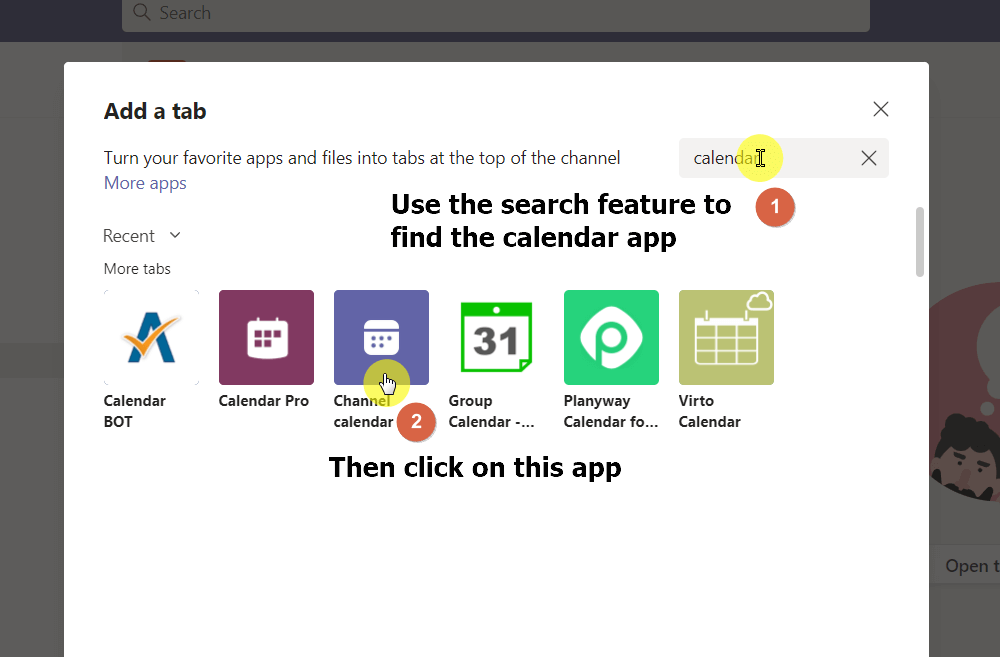This screenshot has width=1000, height=657.
Task: Pick the Group Calendar app icon
Action: click(x=496, y=337)
